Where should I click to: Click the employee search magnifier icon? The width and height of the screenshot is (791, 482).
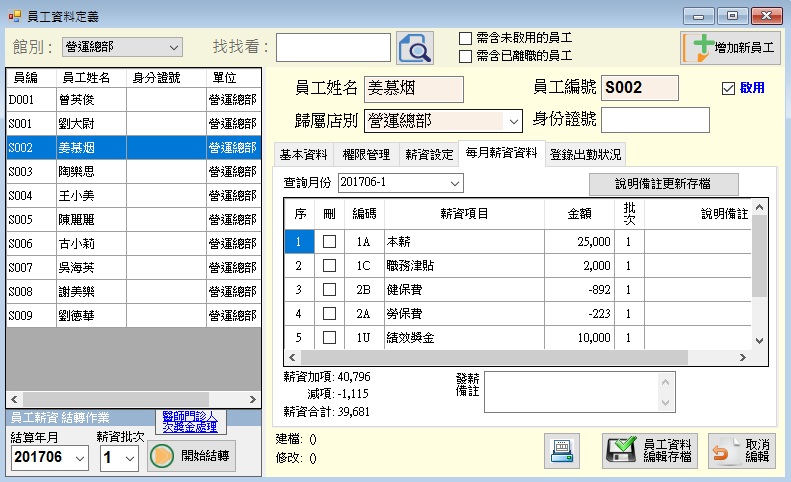[x=414, y=47]
